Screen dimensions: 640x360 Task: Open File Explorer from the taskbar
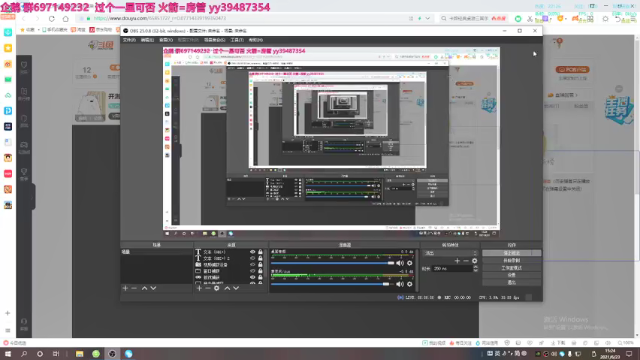(x=80, y=354)
